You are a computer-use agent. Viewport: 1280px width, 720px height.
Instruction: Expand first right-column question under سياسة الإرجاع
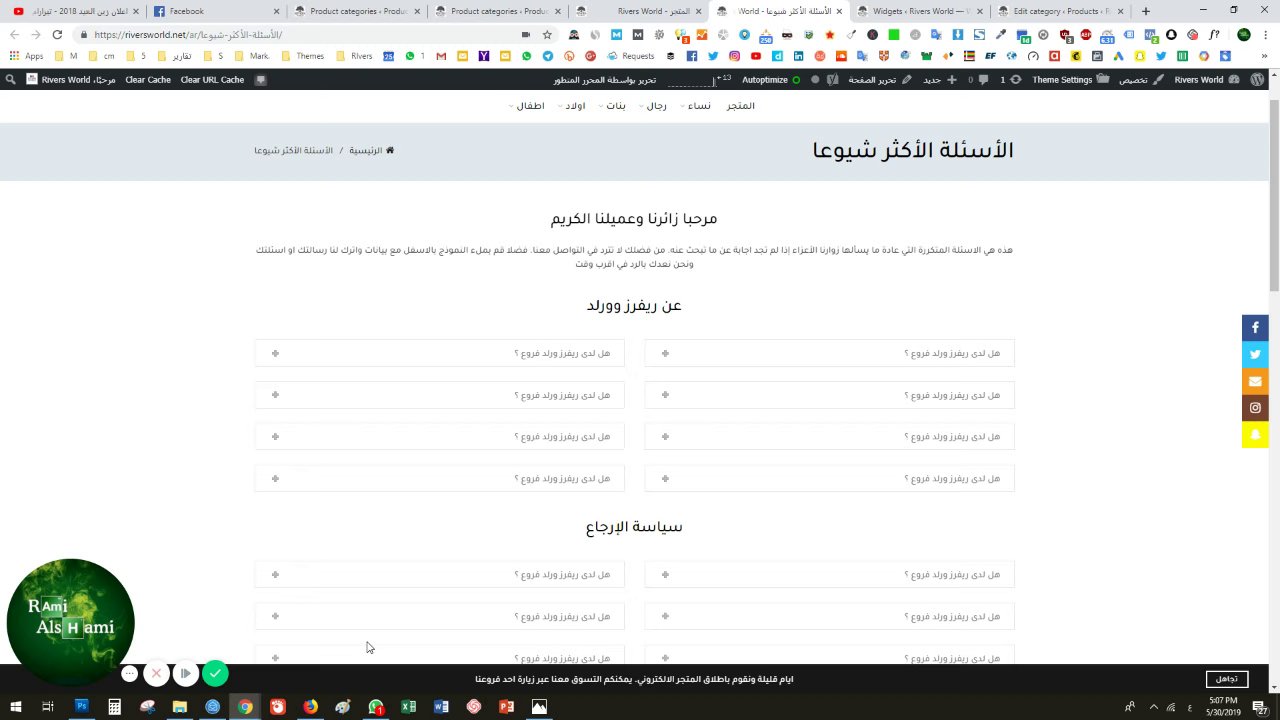(829, 574)
